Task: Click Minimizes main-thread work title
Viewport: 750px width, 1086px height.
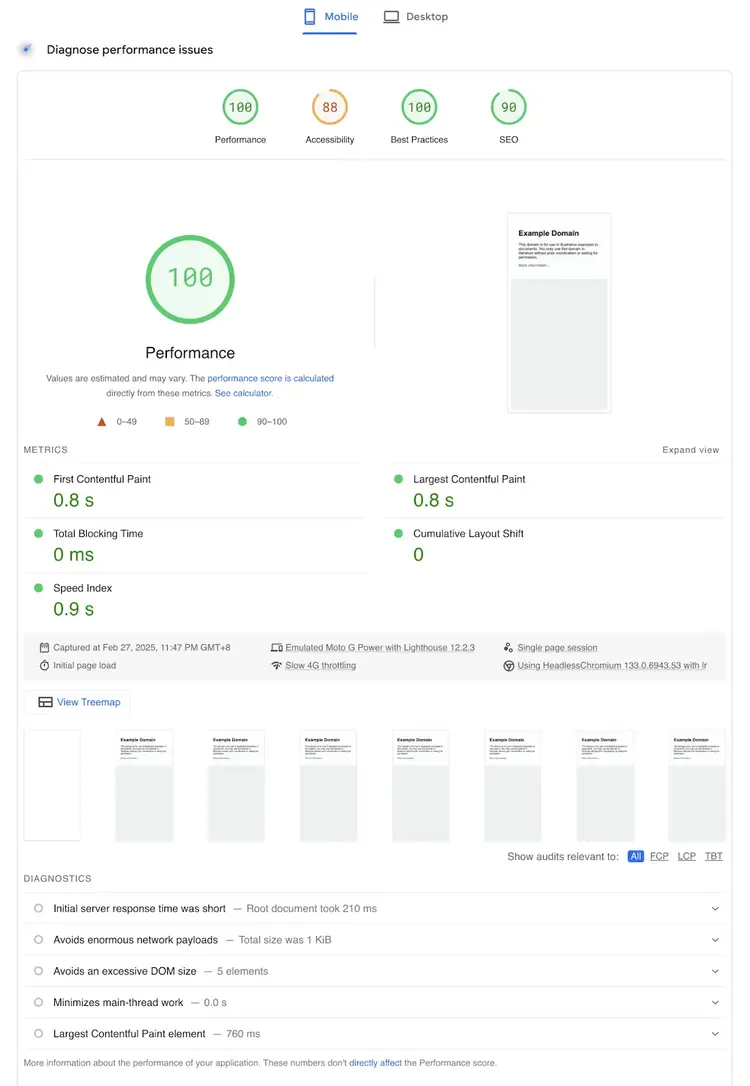Action: 118,1002
